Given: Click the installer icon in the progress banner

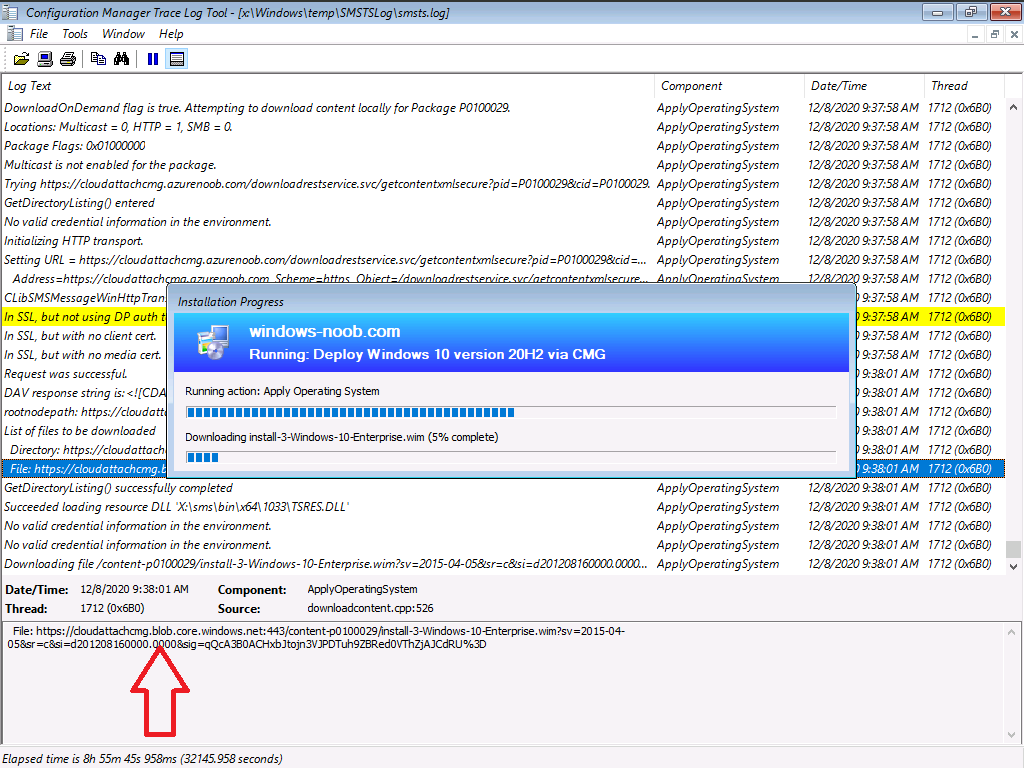Looking at the screenshot, I should (x=213, y=342).
